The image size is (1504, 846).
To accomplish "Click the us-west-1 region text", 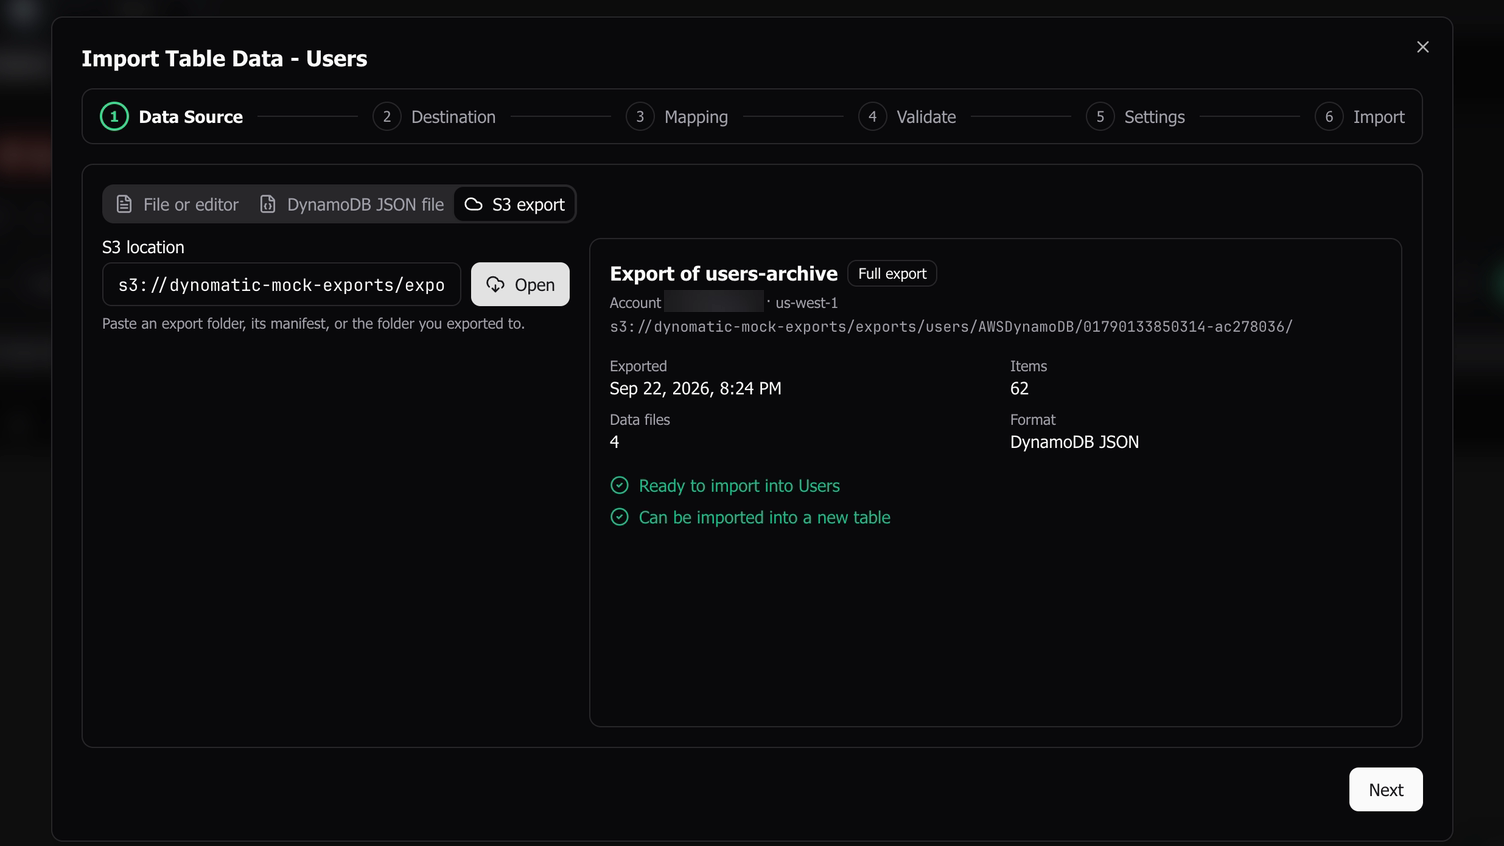I will click(x=807, y=303).
